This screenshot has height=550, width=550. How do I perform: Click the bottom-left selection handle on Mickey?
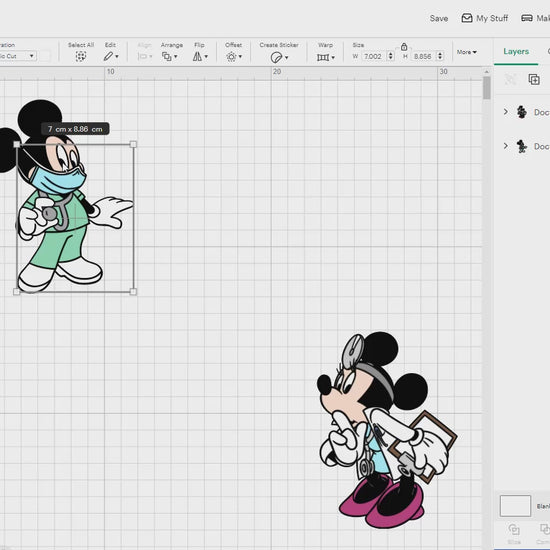pyautogui.click(x=16, y=291)
